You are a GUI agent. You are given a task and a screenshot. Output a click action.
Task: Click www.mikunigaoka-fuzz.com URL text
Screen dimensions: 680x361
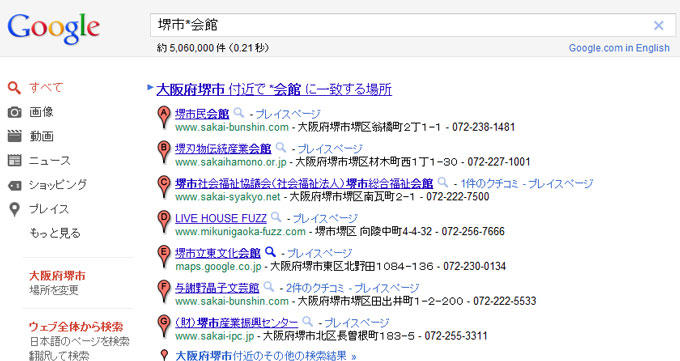click(240, 232)
